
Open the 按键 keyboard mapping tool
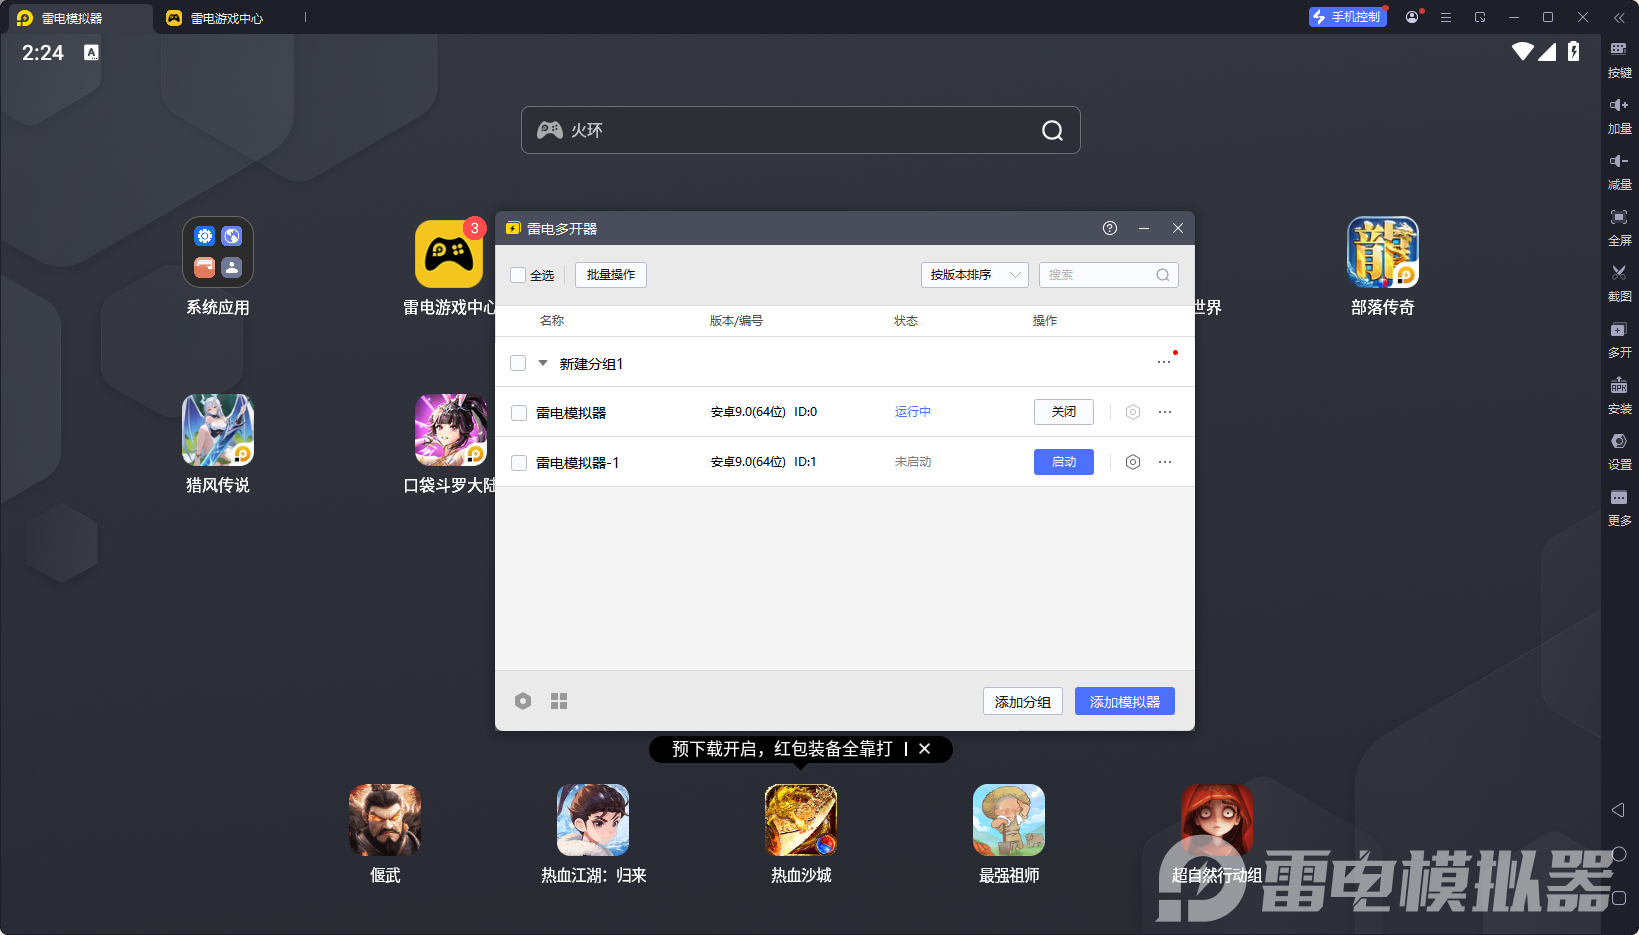(1620, 60)
